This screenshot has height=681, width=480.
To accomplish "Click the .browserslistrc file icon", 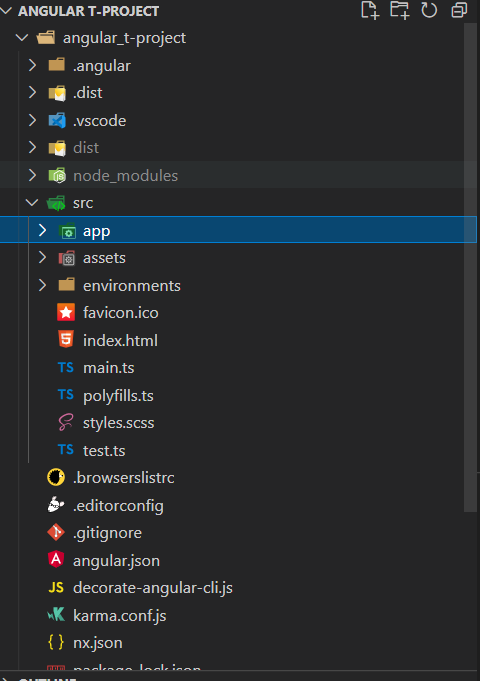I will (56, 477).
